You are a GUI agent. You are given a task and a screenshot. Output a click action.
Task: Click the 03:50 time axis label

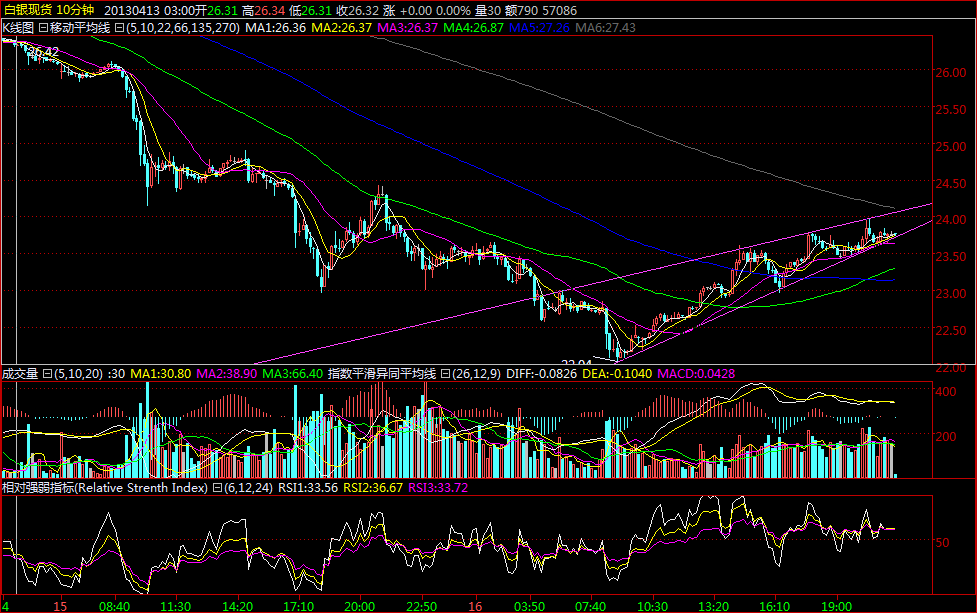click(529, 606)
